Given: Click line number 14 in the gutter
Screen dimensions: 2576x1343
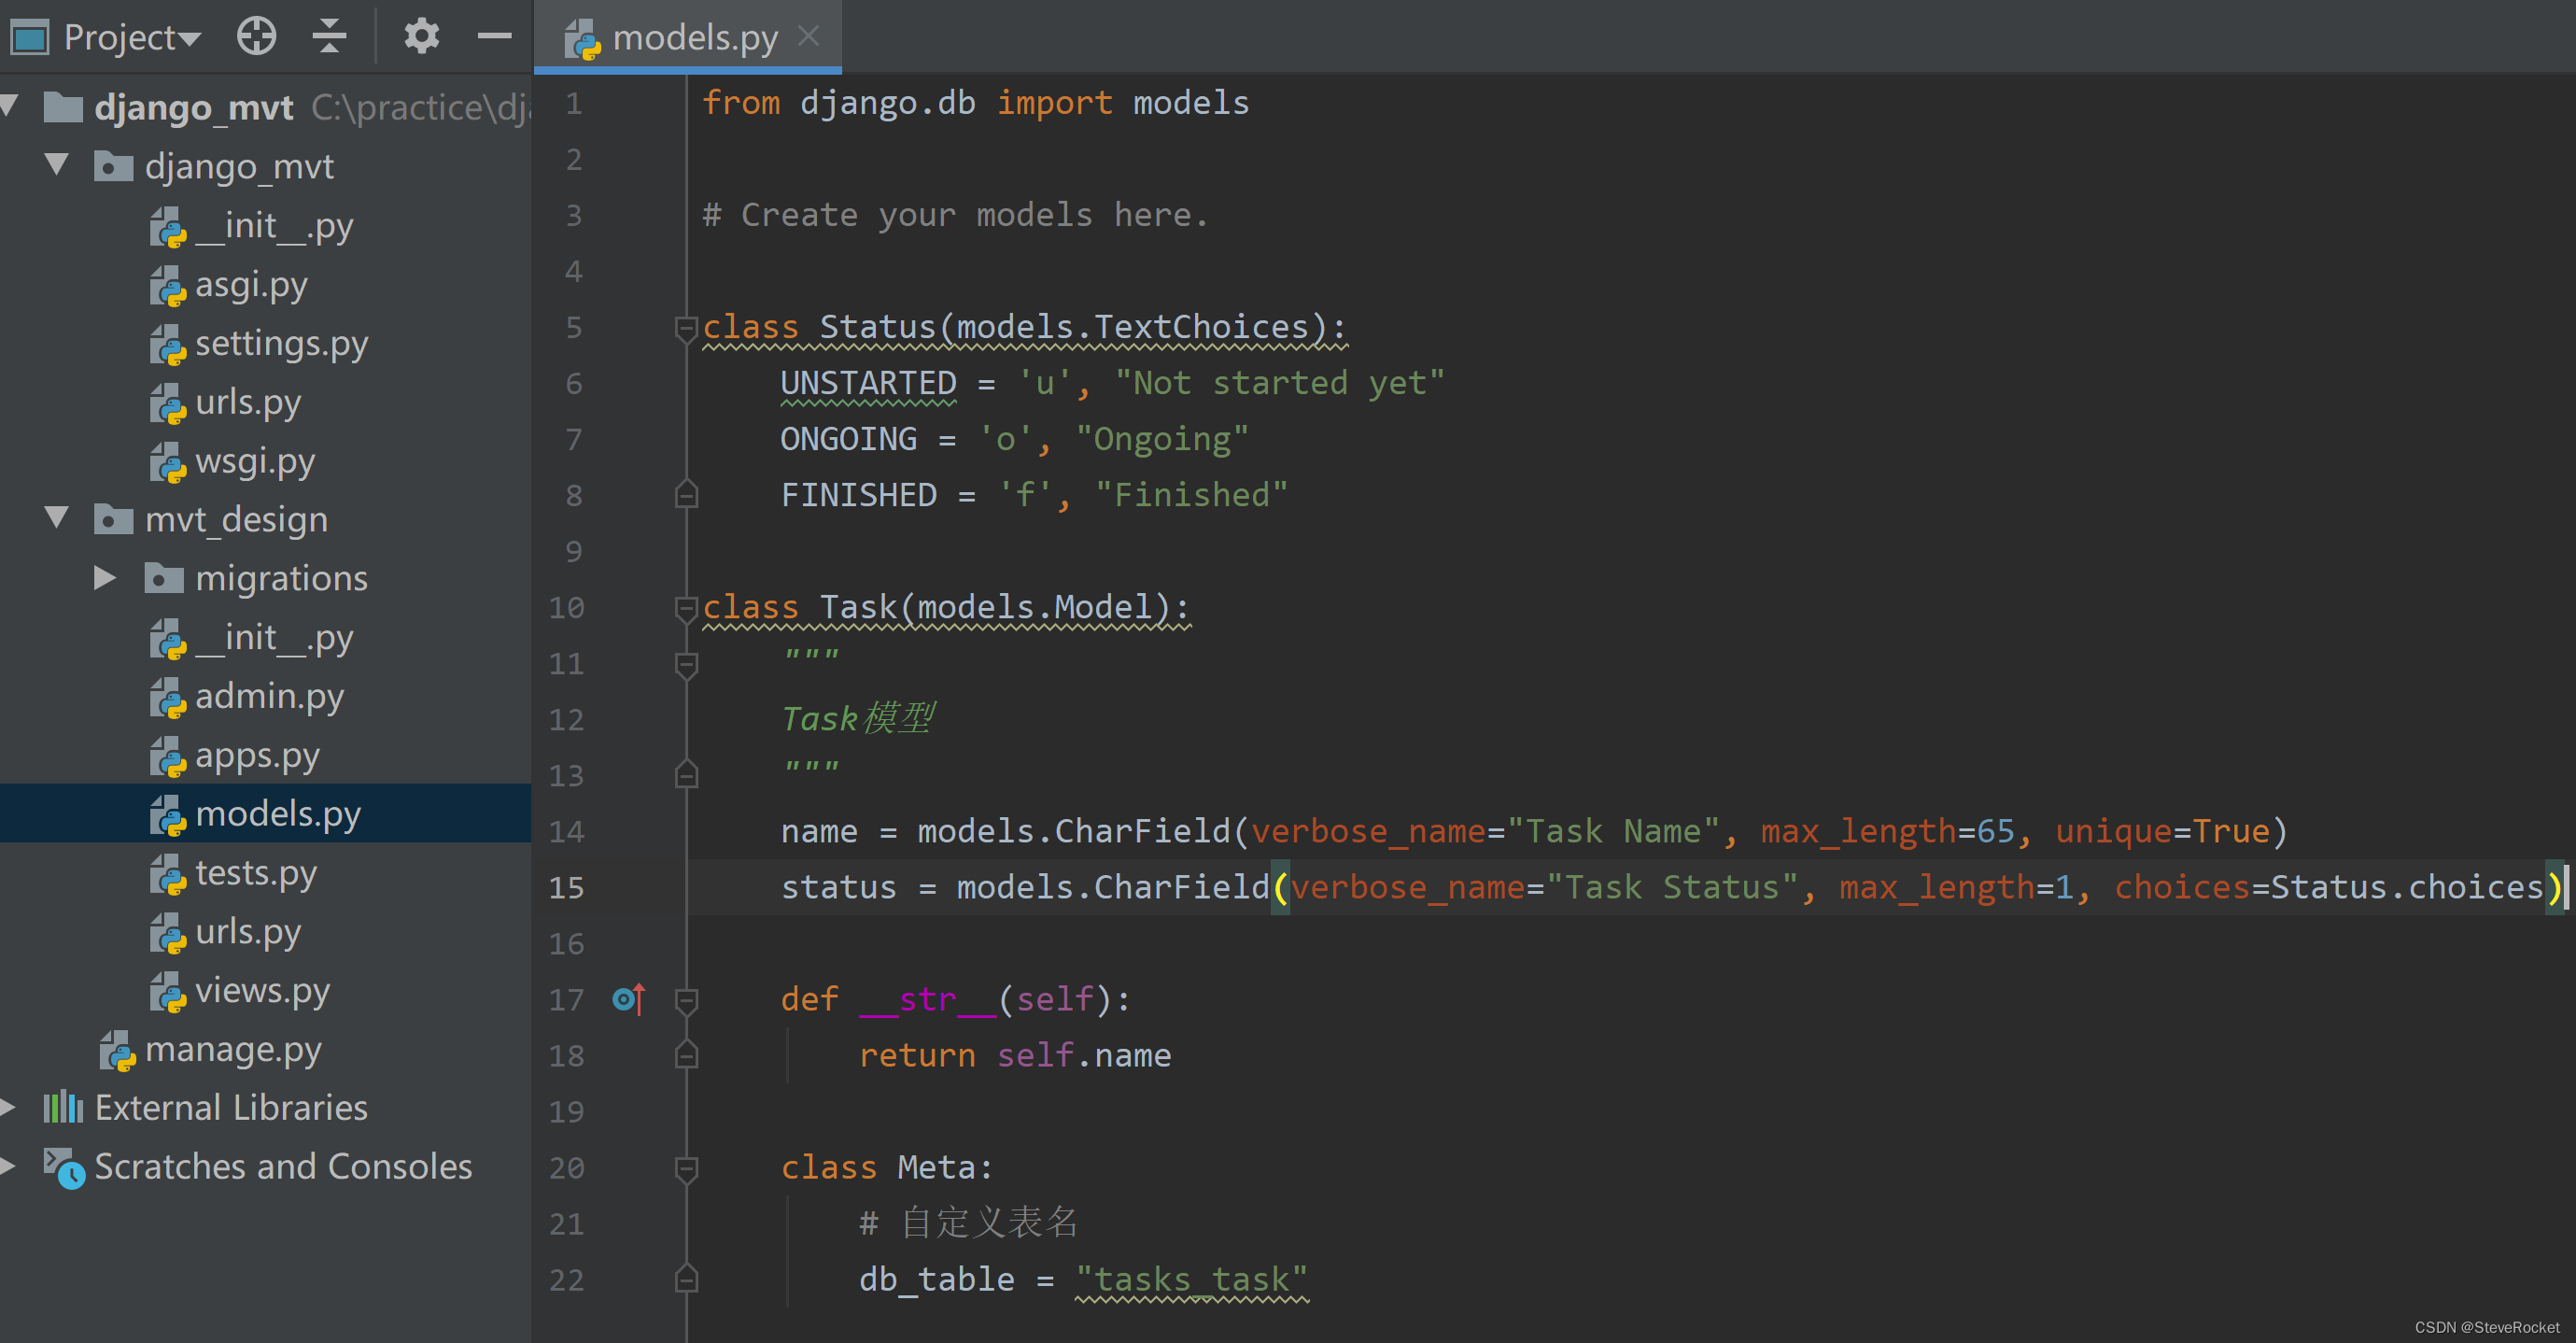Looking at the screenshot, I should [x=566, y=832].
